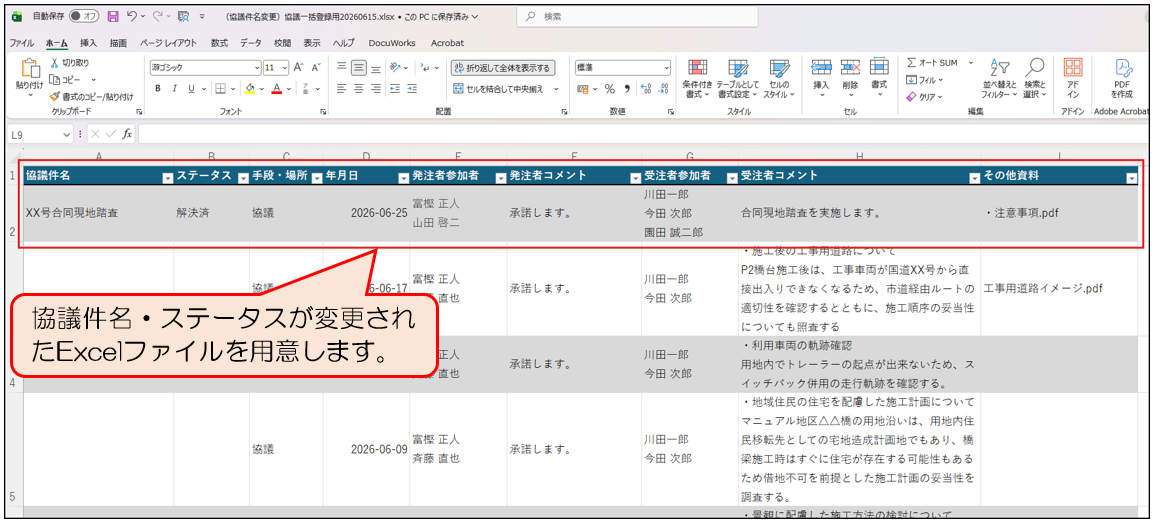
Task: Switch to the ページレイアウト tab
Action: pyautogui.click(x=168, y=43)
